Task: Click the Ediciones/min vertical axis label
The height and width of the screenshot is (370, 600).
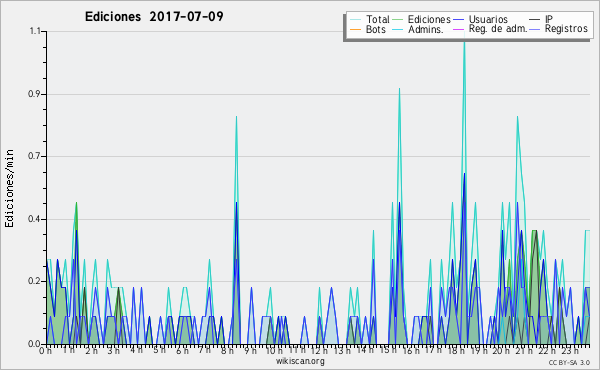Action: (9, 188)
